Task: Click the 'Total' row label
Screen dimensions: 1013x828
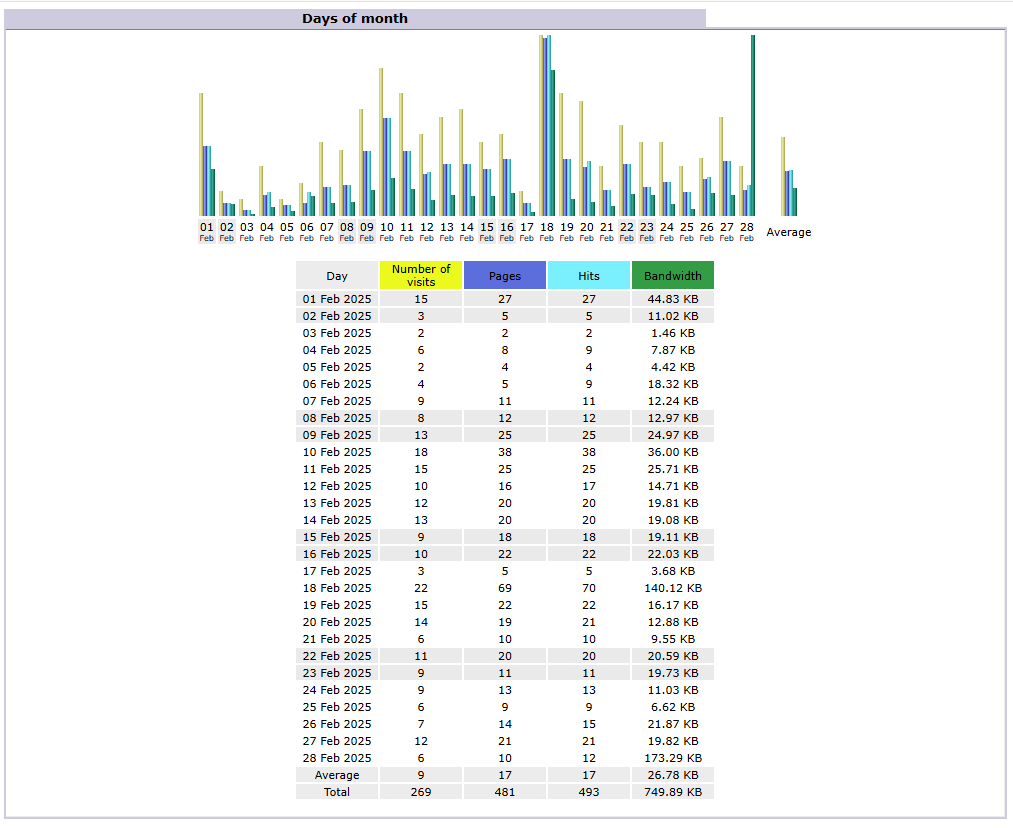Action: [x=337, y=792]
